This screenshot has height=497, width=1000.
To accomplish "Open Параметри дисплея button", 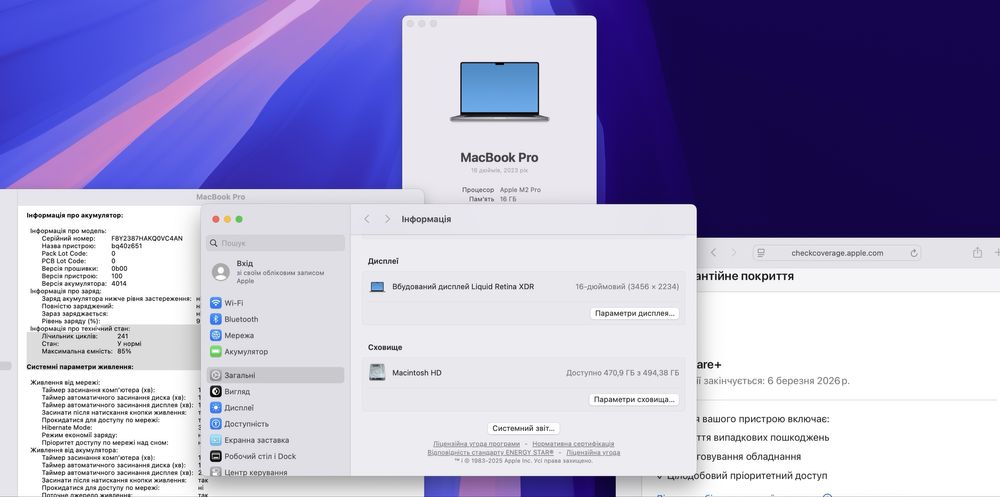I will (x=634, y=313).
